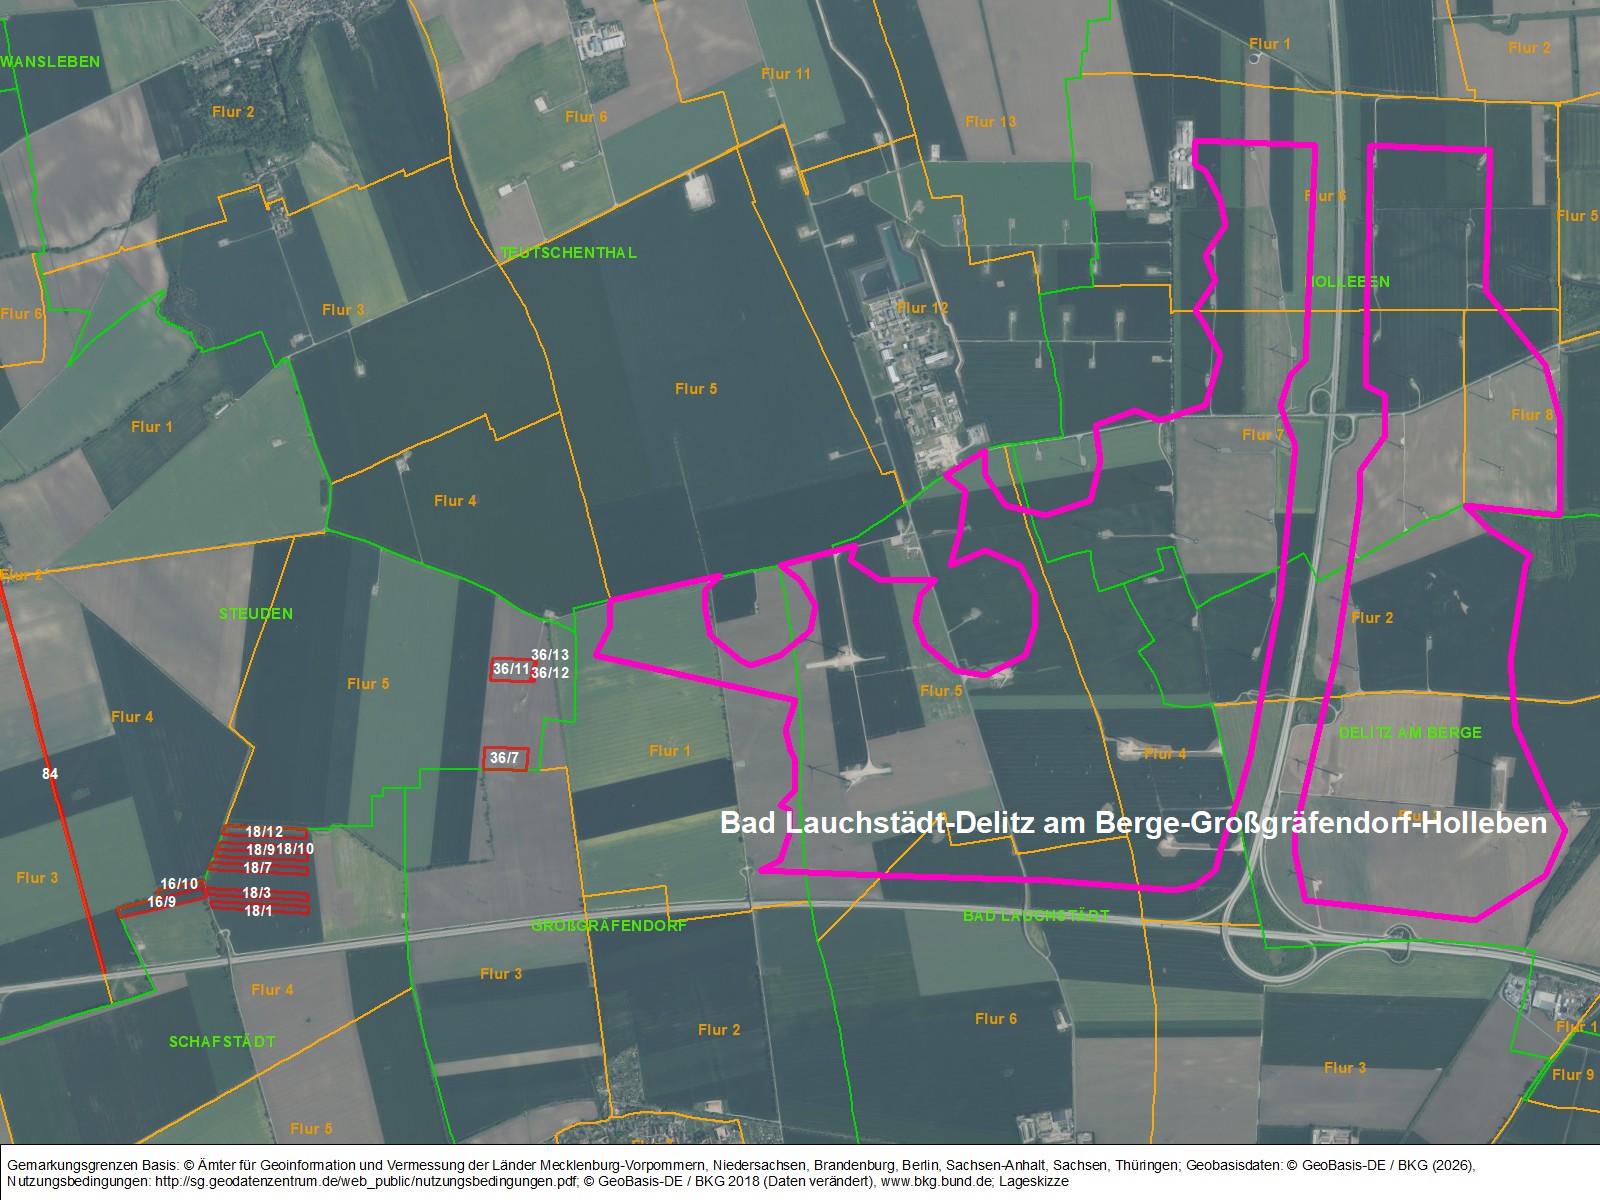Click the WANSLEBEN label
1600x1200 pixels.
click(52, 62)
